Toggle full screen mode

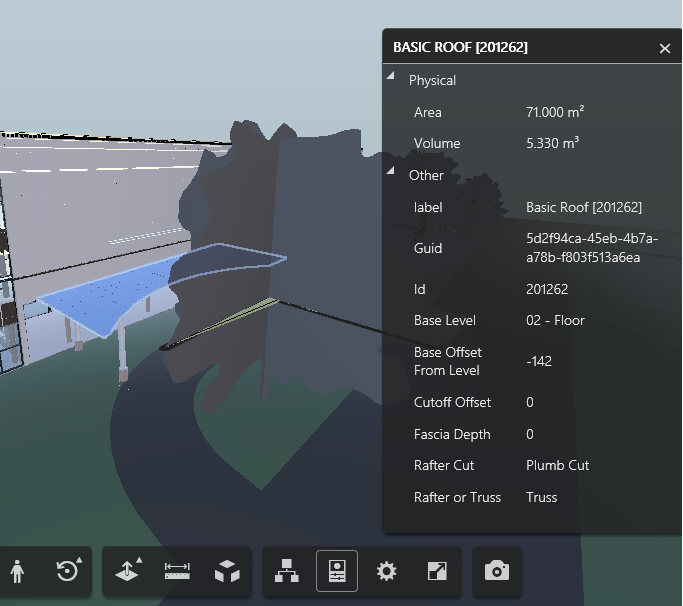pyautogui.click(x=437, y=571)
